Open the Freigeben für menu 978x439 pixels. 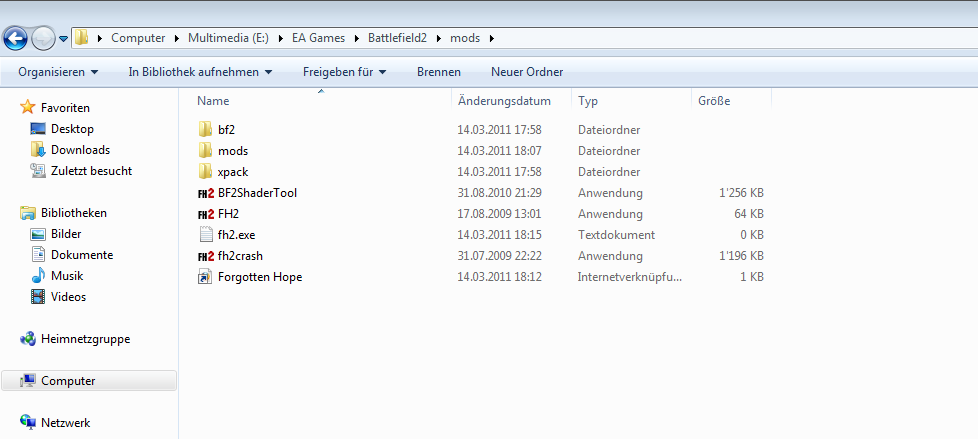pyautogui.click(x=344, y=72)
